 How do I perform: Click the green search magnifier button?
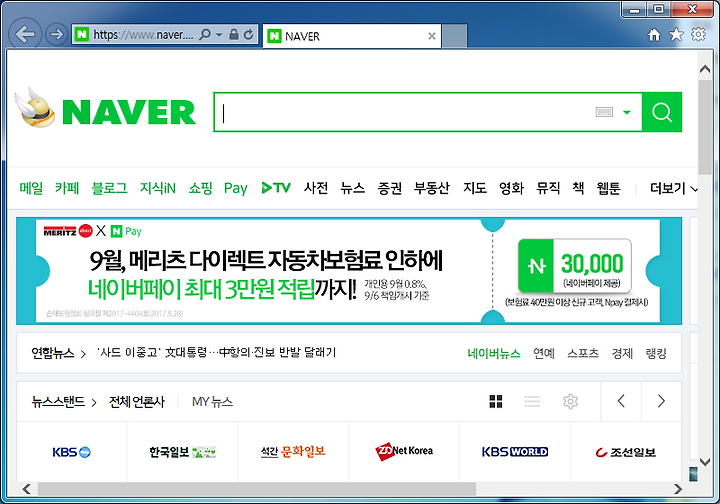coord(662,112)
